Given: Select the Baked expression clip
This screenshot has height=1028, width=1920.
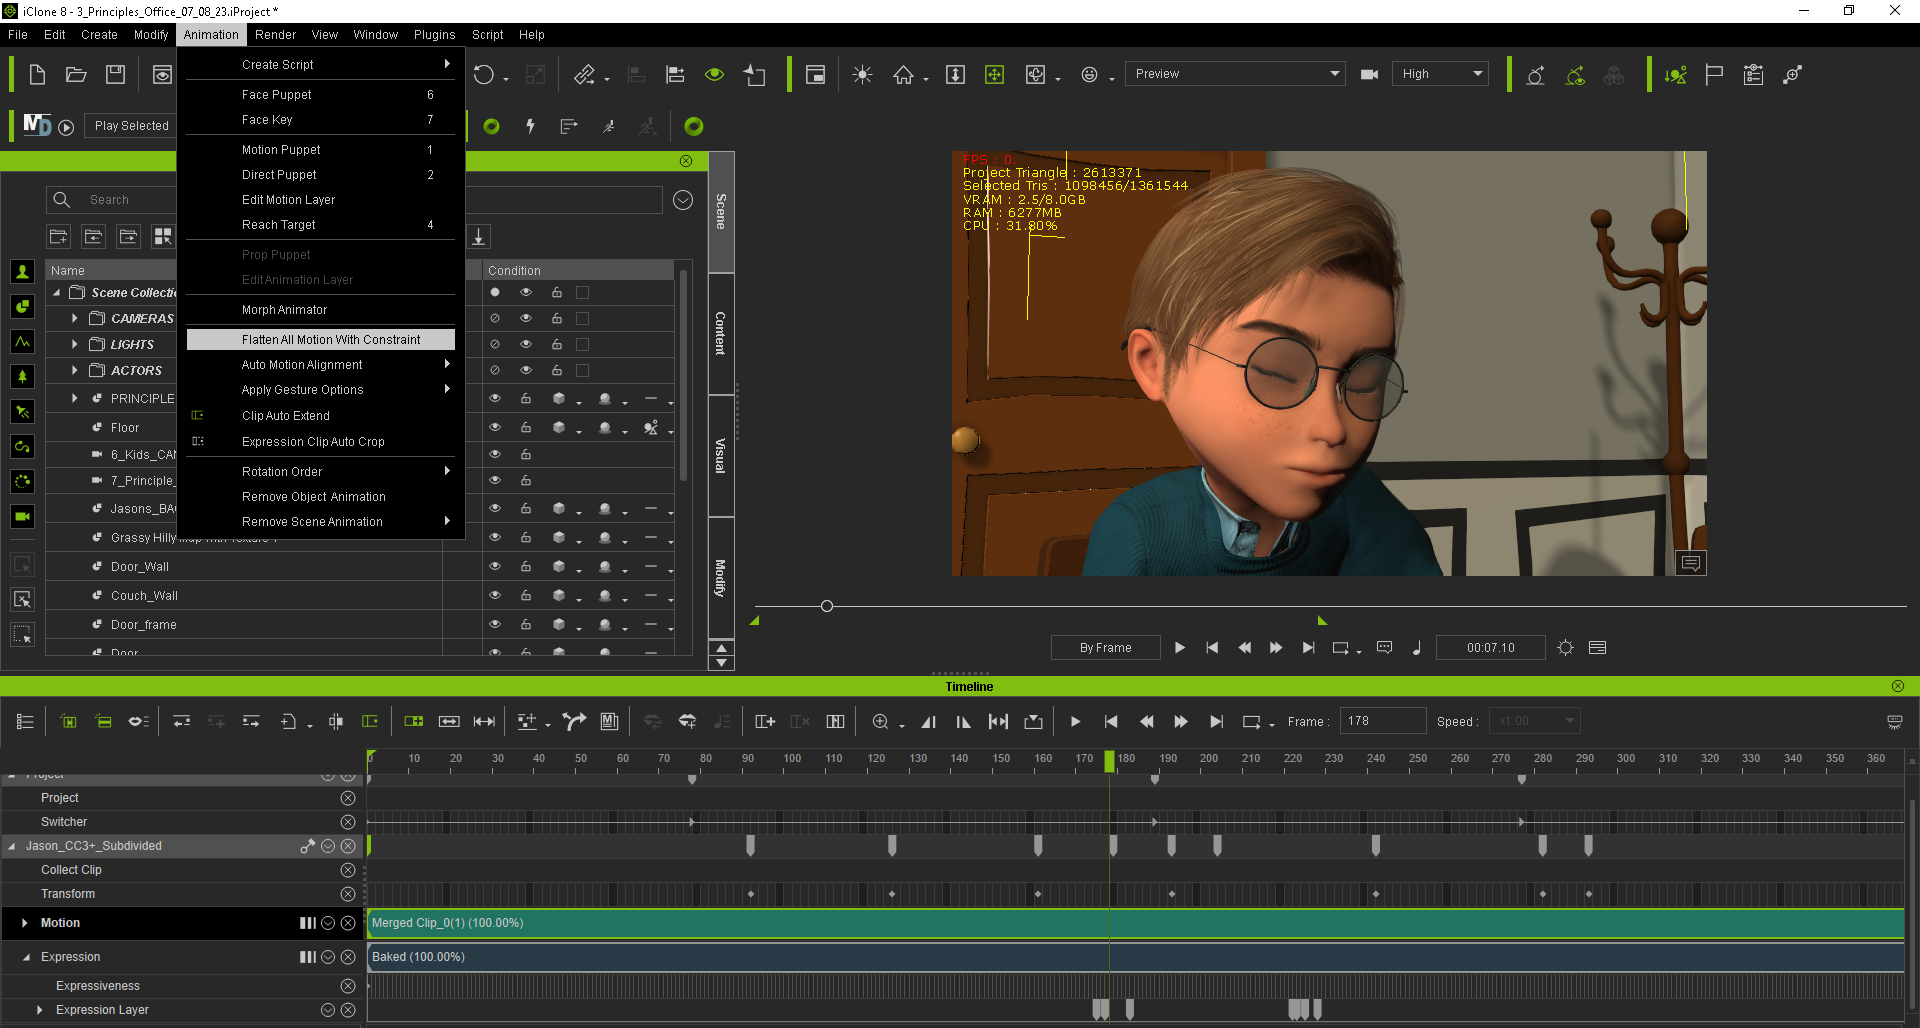Looking at the screenshot, I should click(x=1136, y=957).
